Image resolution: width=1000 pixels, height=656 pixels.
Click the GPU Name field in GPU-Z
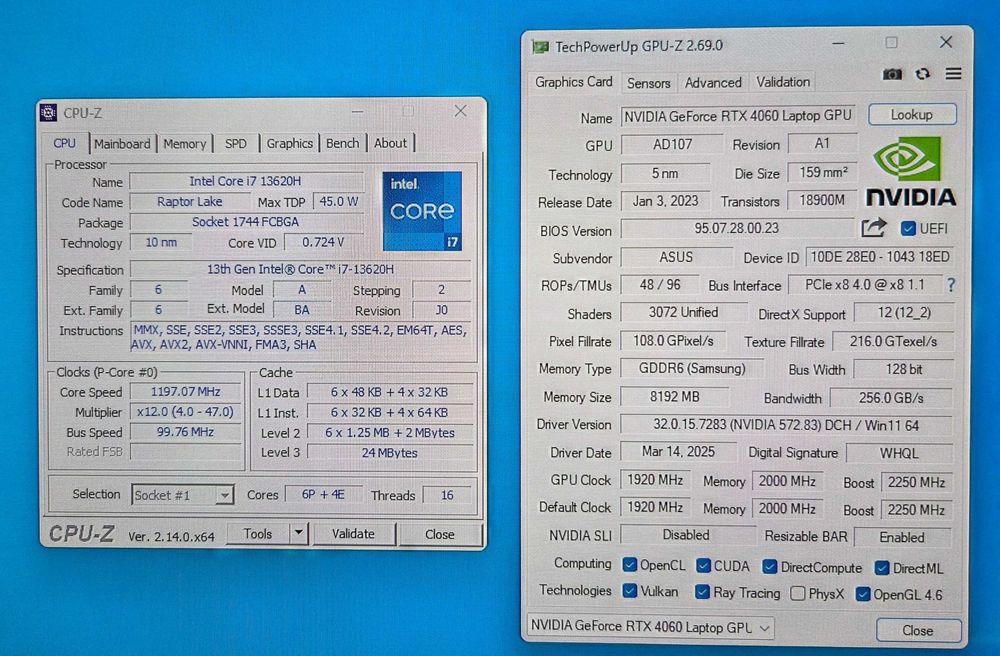(737, 116)
